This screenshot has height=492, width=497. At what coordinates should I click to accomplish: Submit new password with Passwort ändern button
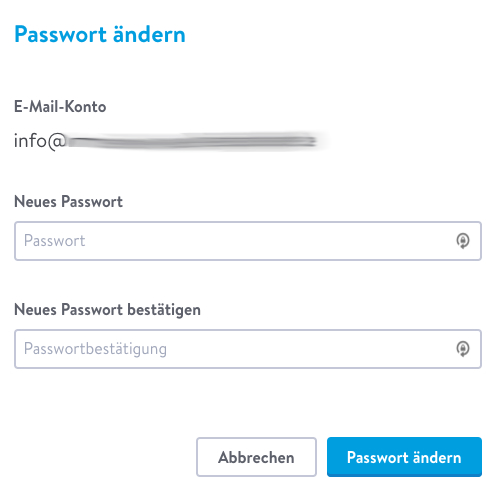pyautogui.click(x=404, y=457)
